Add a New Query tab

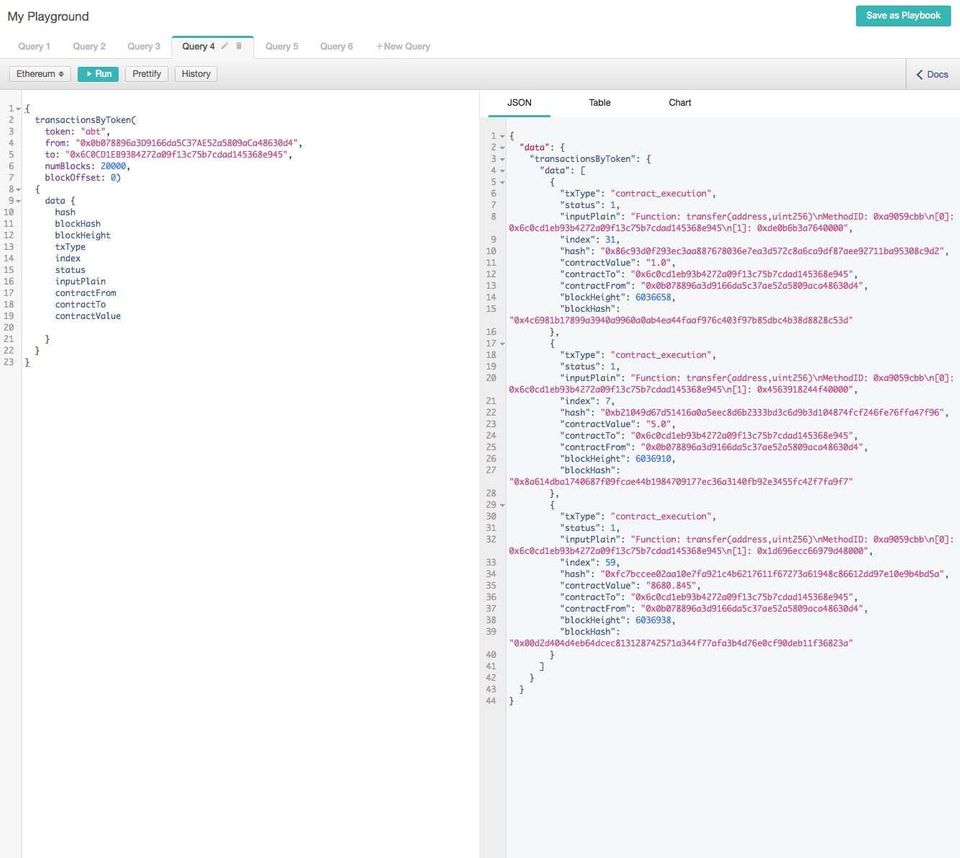403,46
